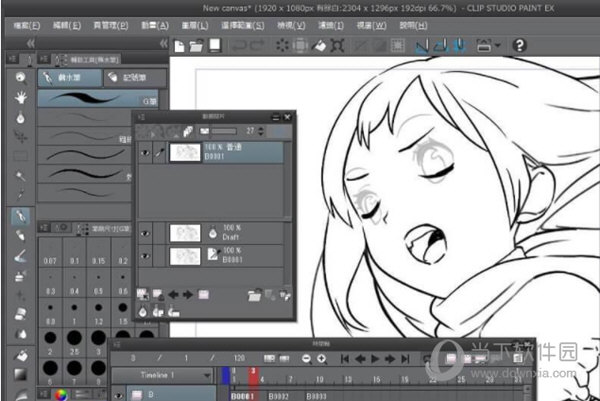The width and height of the screenshot is (600, 401).
Task: Open the canvas display dropdown arrow in toolbar
Action: [x=498, y=46]
